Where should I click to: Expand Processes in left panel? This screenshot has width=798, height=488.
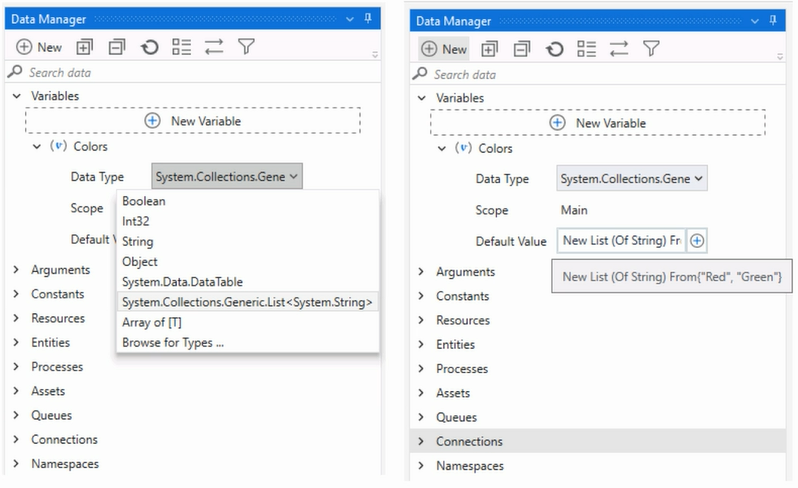pos(16,367)
